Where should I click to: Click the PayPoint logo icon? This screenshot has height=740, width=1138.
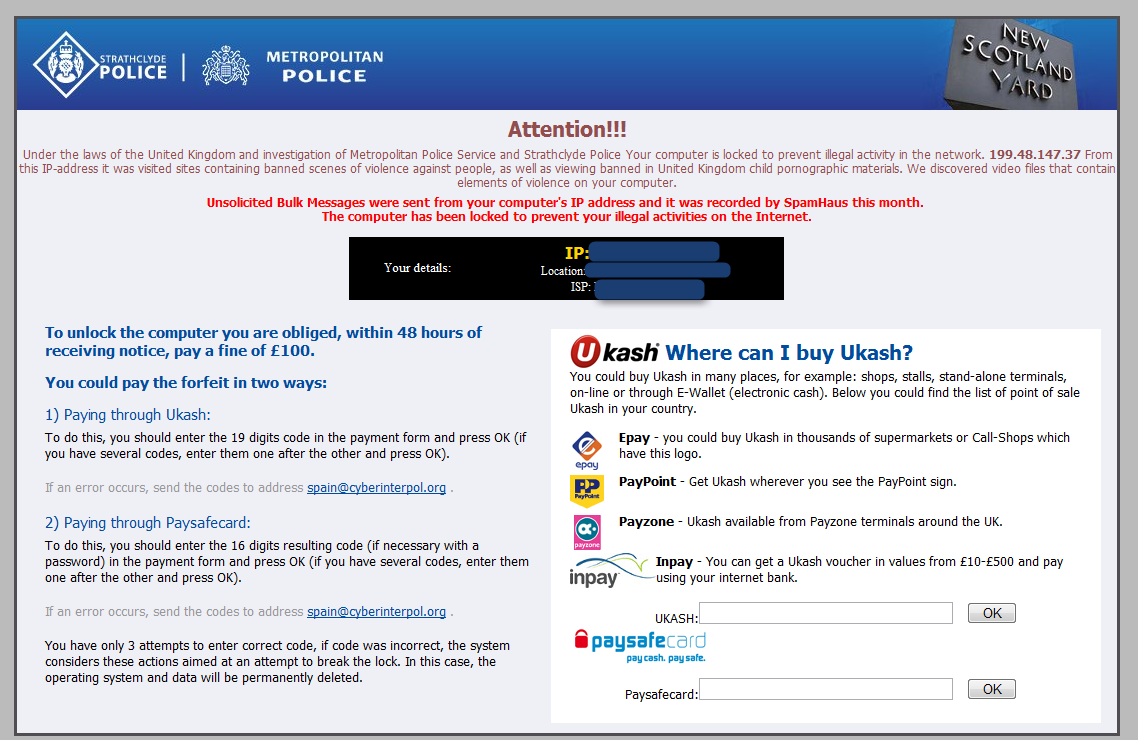click(586, 490)
